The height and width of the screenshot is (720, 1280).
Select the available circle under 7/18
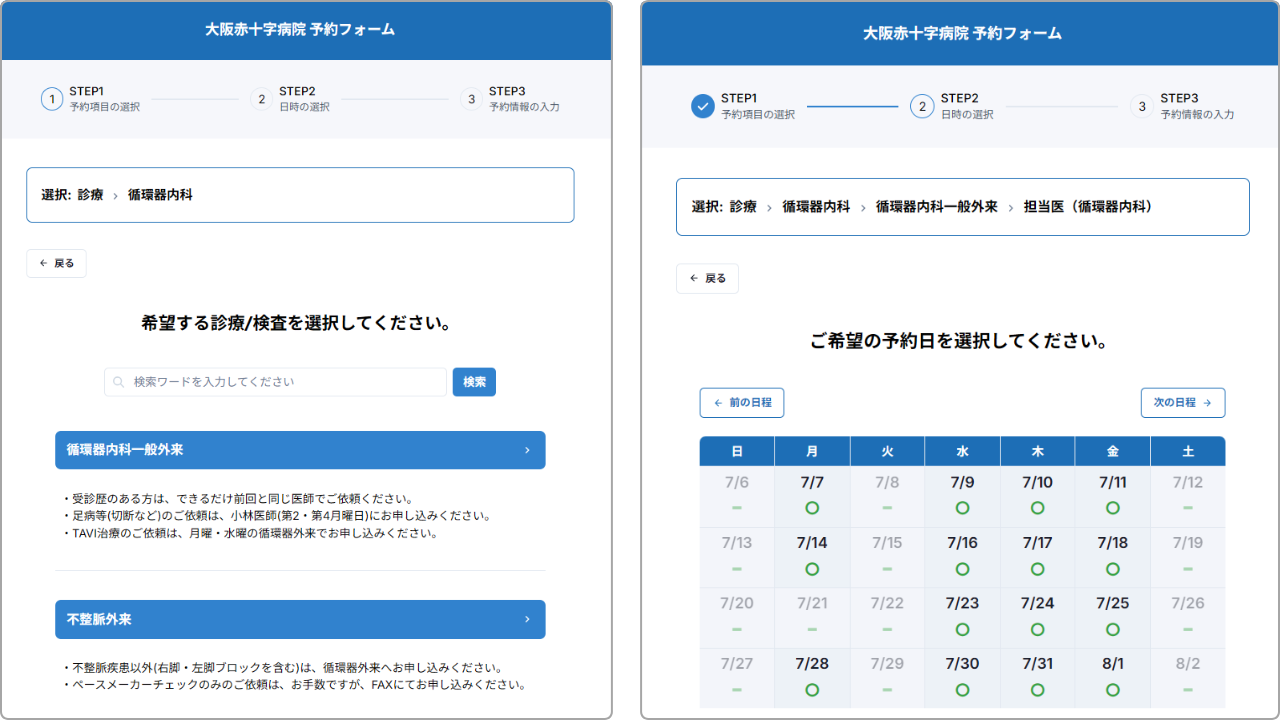click(x=1113, y=569)
